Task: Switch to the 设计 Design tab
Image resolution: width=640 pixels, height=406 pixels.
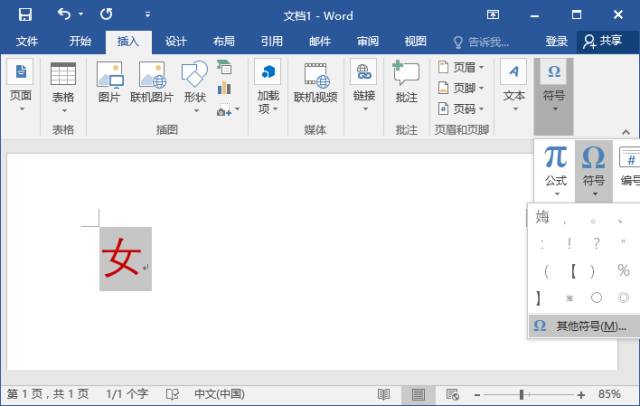Action: coord(176,41)
